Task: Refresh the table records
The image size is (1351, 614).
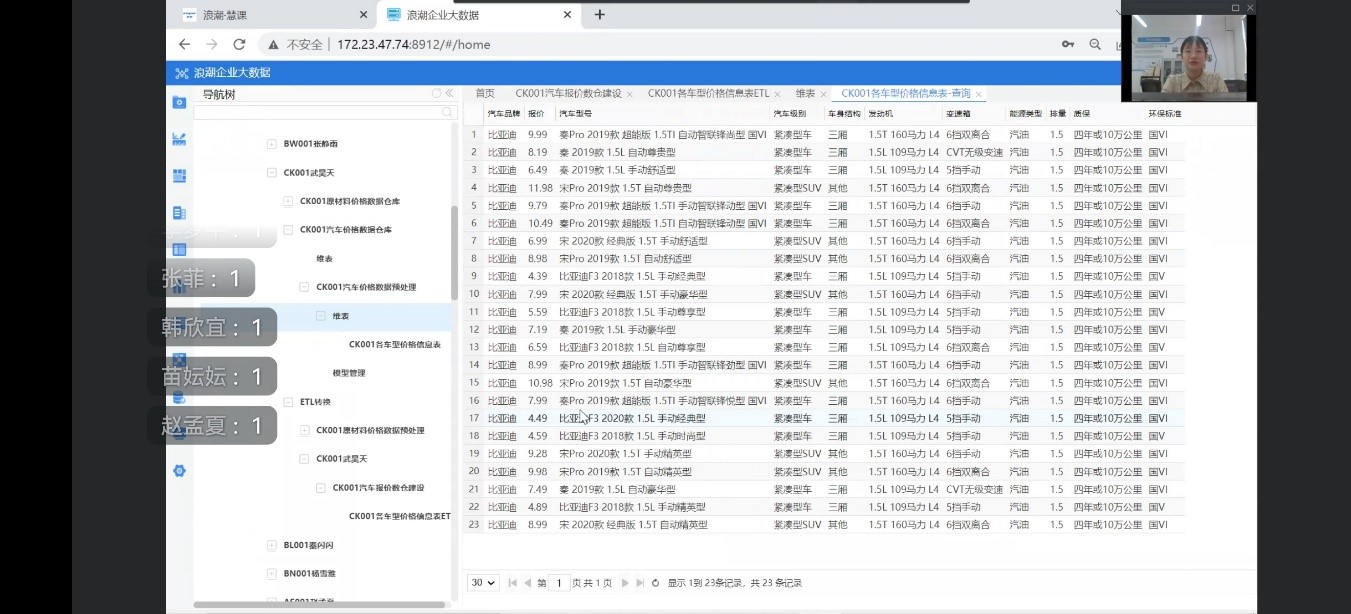Action: [656, 583]
